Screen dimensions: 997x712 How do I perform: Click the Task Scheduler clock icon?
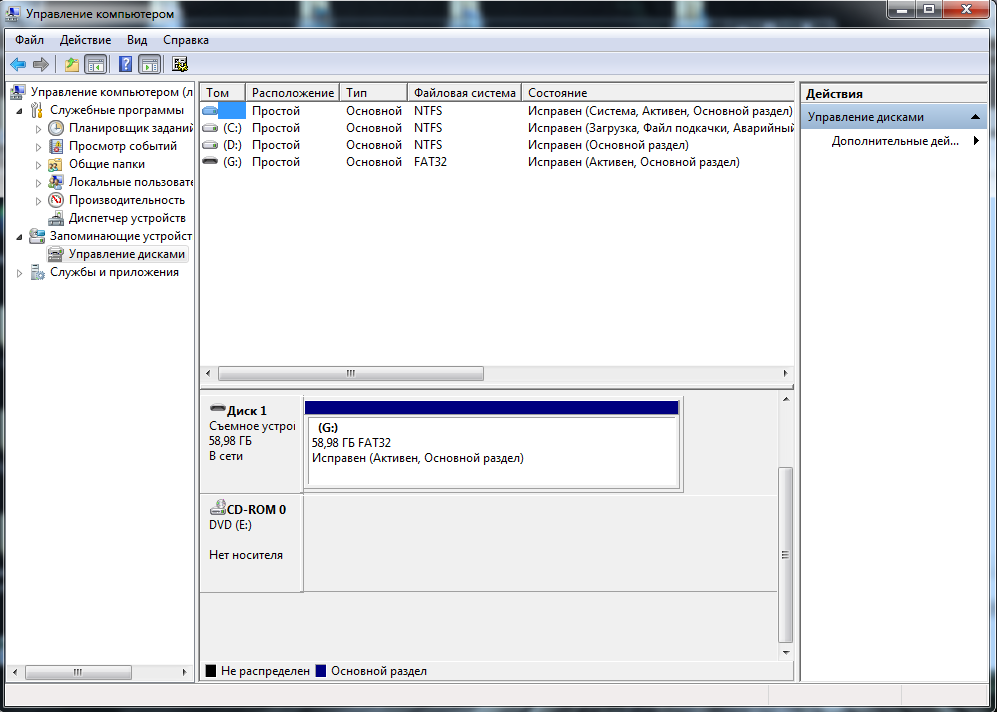click(56, 128)
